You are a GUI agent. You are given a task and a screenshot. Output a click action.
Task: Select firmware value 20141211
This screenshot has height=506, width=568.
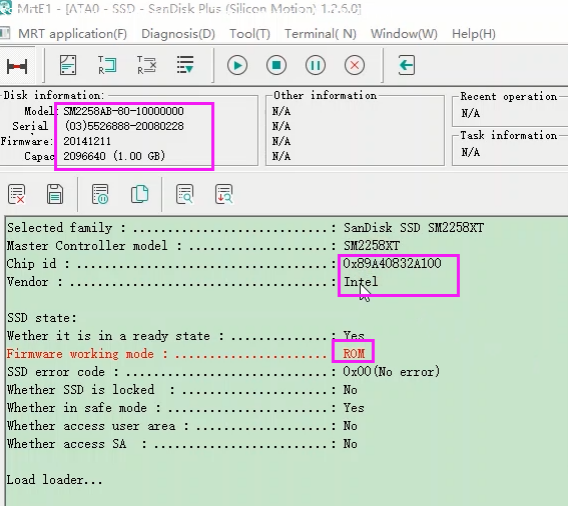point(87,141)
